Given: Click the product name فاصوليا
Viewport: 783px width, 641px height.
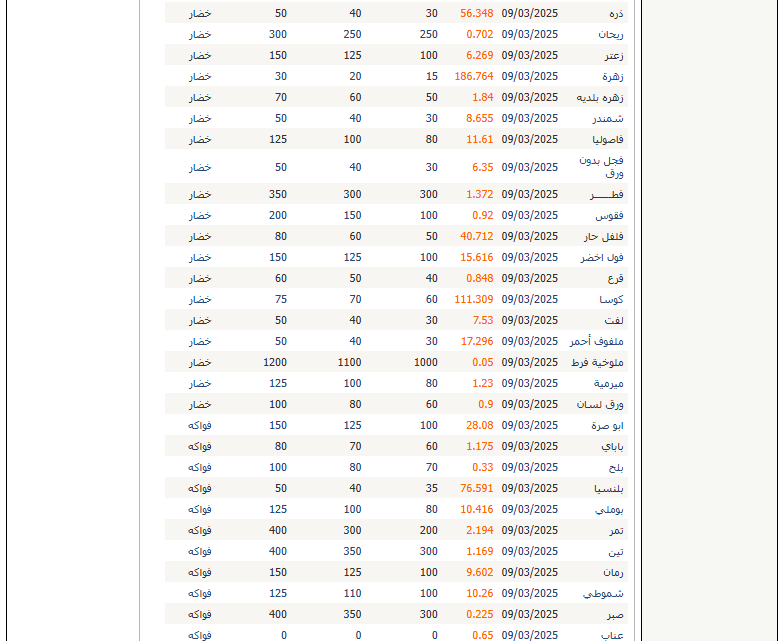Looking at the screenshot, I should (608, 139).
